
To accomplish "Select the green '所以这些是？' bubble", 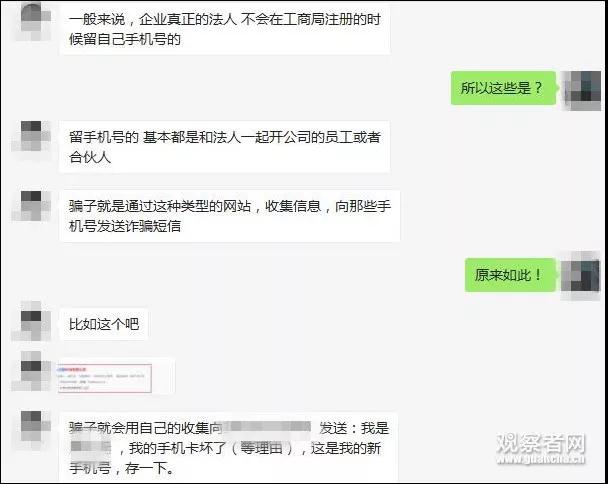I will (x=503, y=88).
